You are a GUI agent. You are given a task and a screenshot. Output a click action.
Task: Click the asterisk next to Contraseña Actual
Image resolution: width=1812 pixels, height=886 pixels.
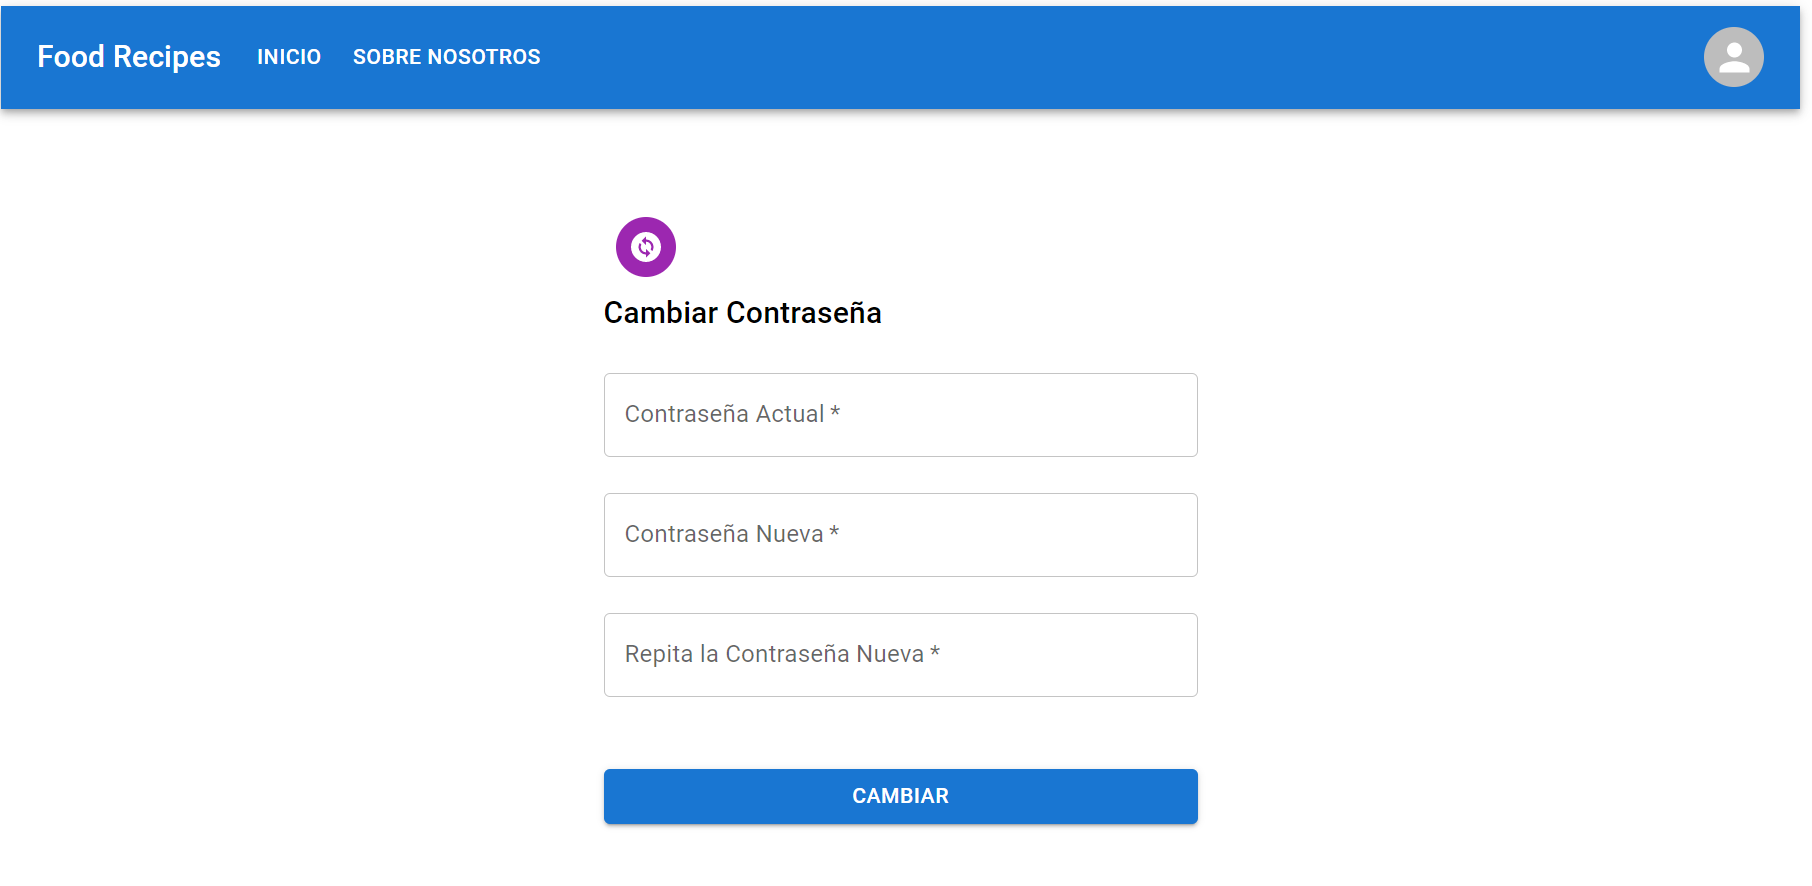[836, 413]
